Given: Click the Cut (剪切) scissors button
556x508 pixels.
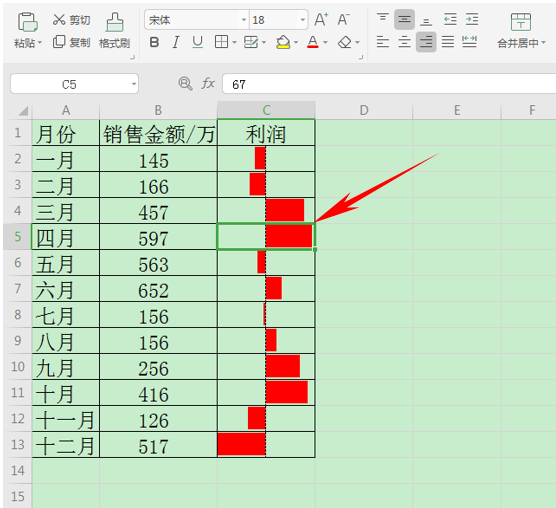Looking at the screenshot, I should pyautogui.click(x=71, y=20).
